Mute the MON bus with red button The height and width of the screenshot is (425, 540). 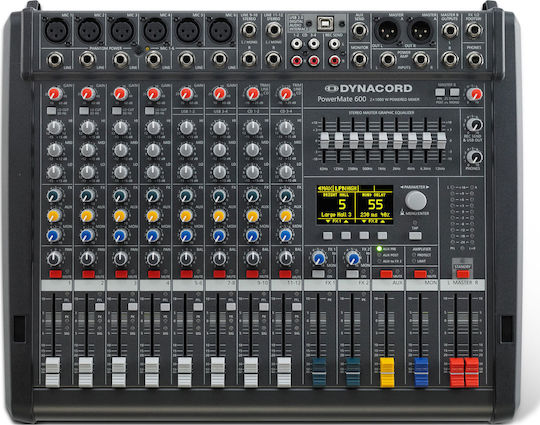[x=420, y=274]
